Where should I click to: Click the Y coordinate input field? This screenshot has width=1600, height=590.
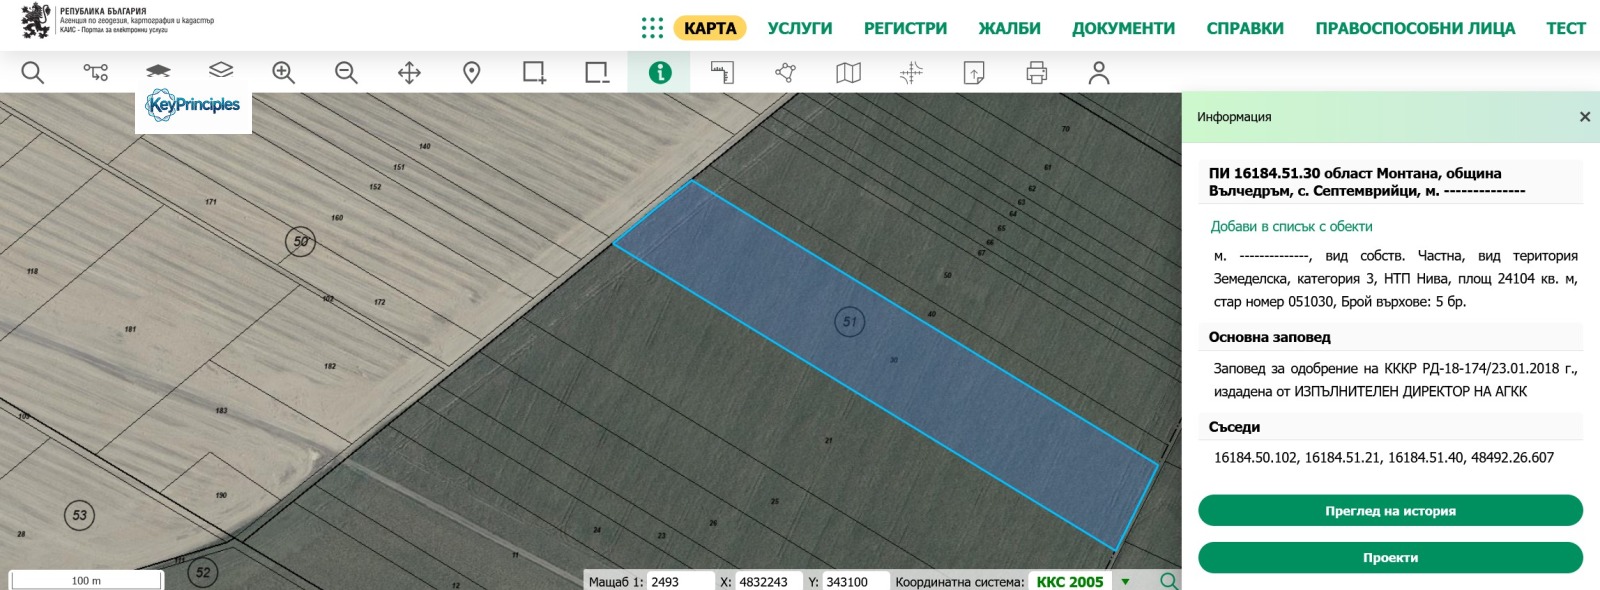(x=856, y=582)
